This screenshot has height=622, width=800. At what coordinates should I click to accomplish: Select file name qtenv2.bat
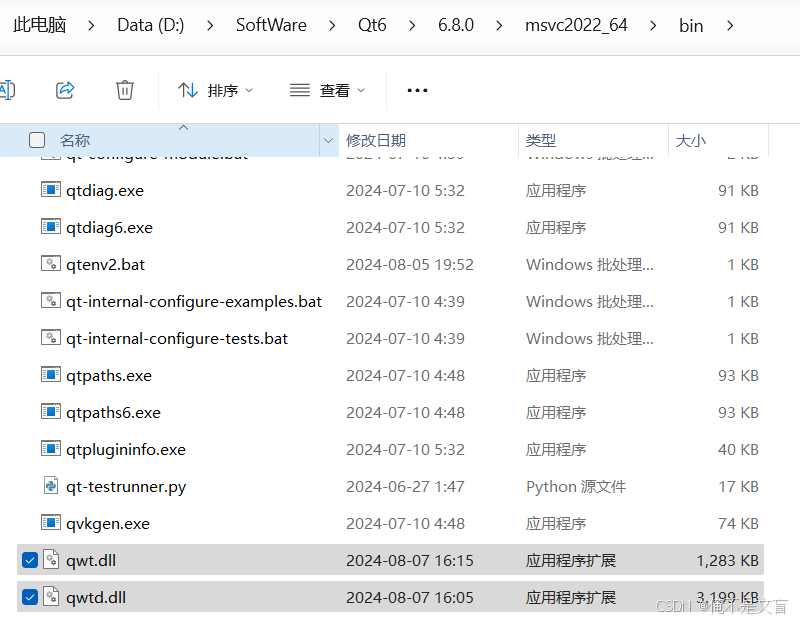[105, 264]
